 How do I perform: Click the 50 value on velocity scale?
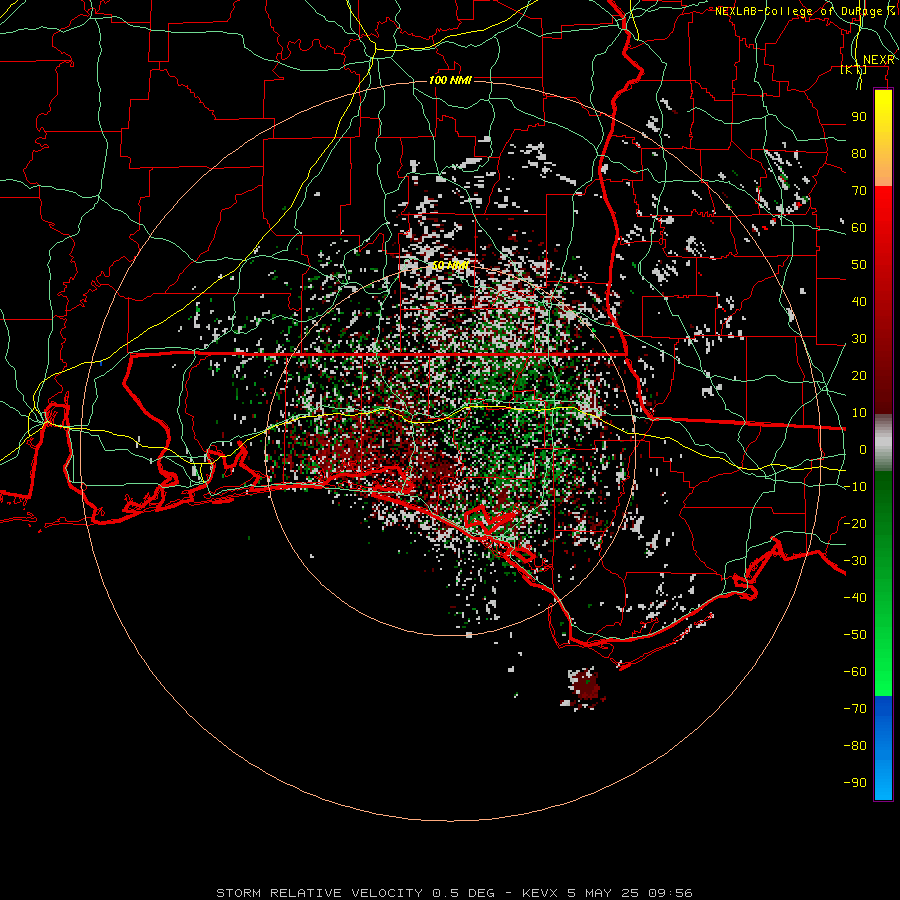(859, 265)
